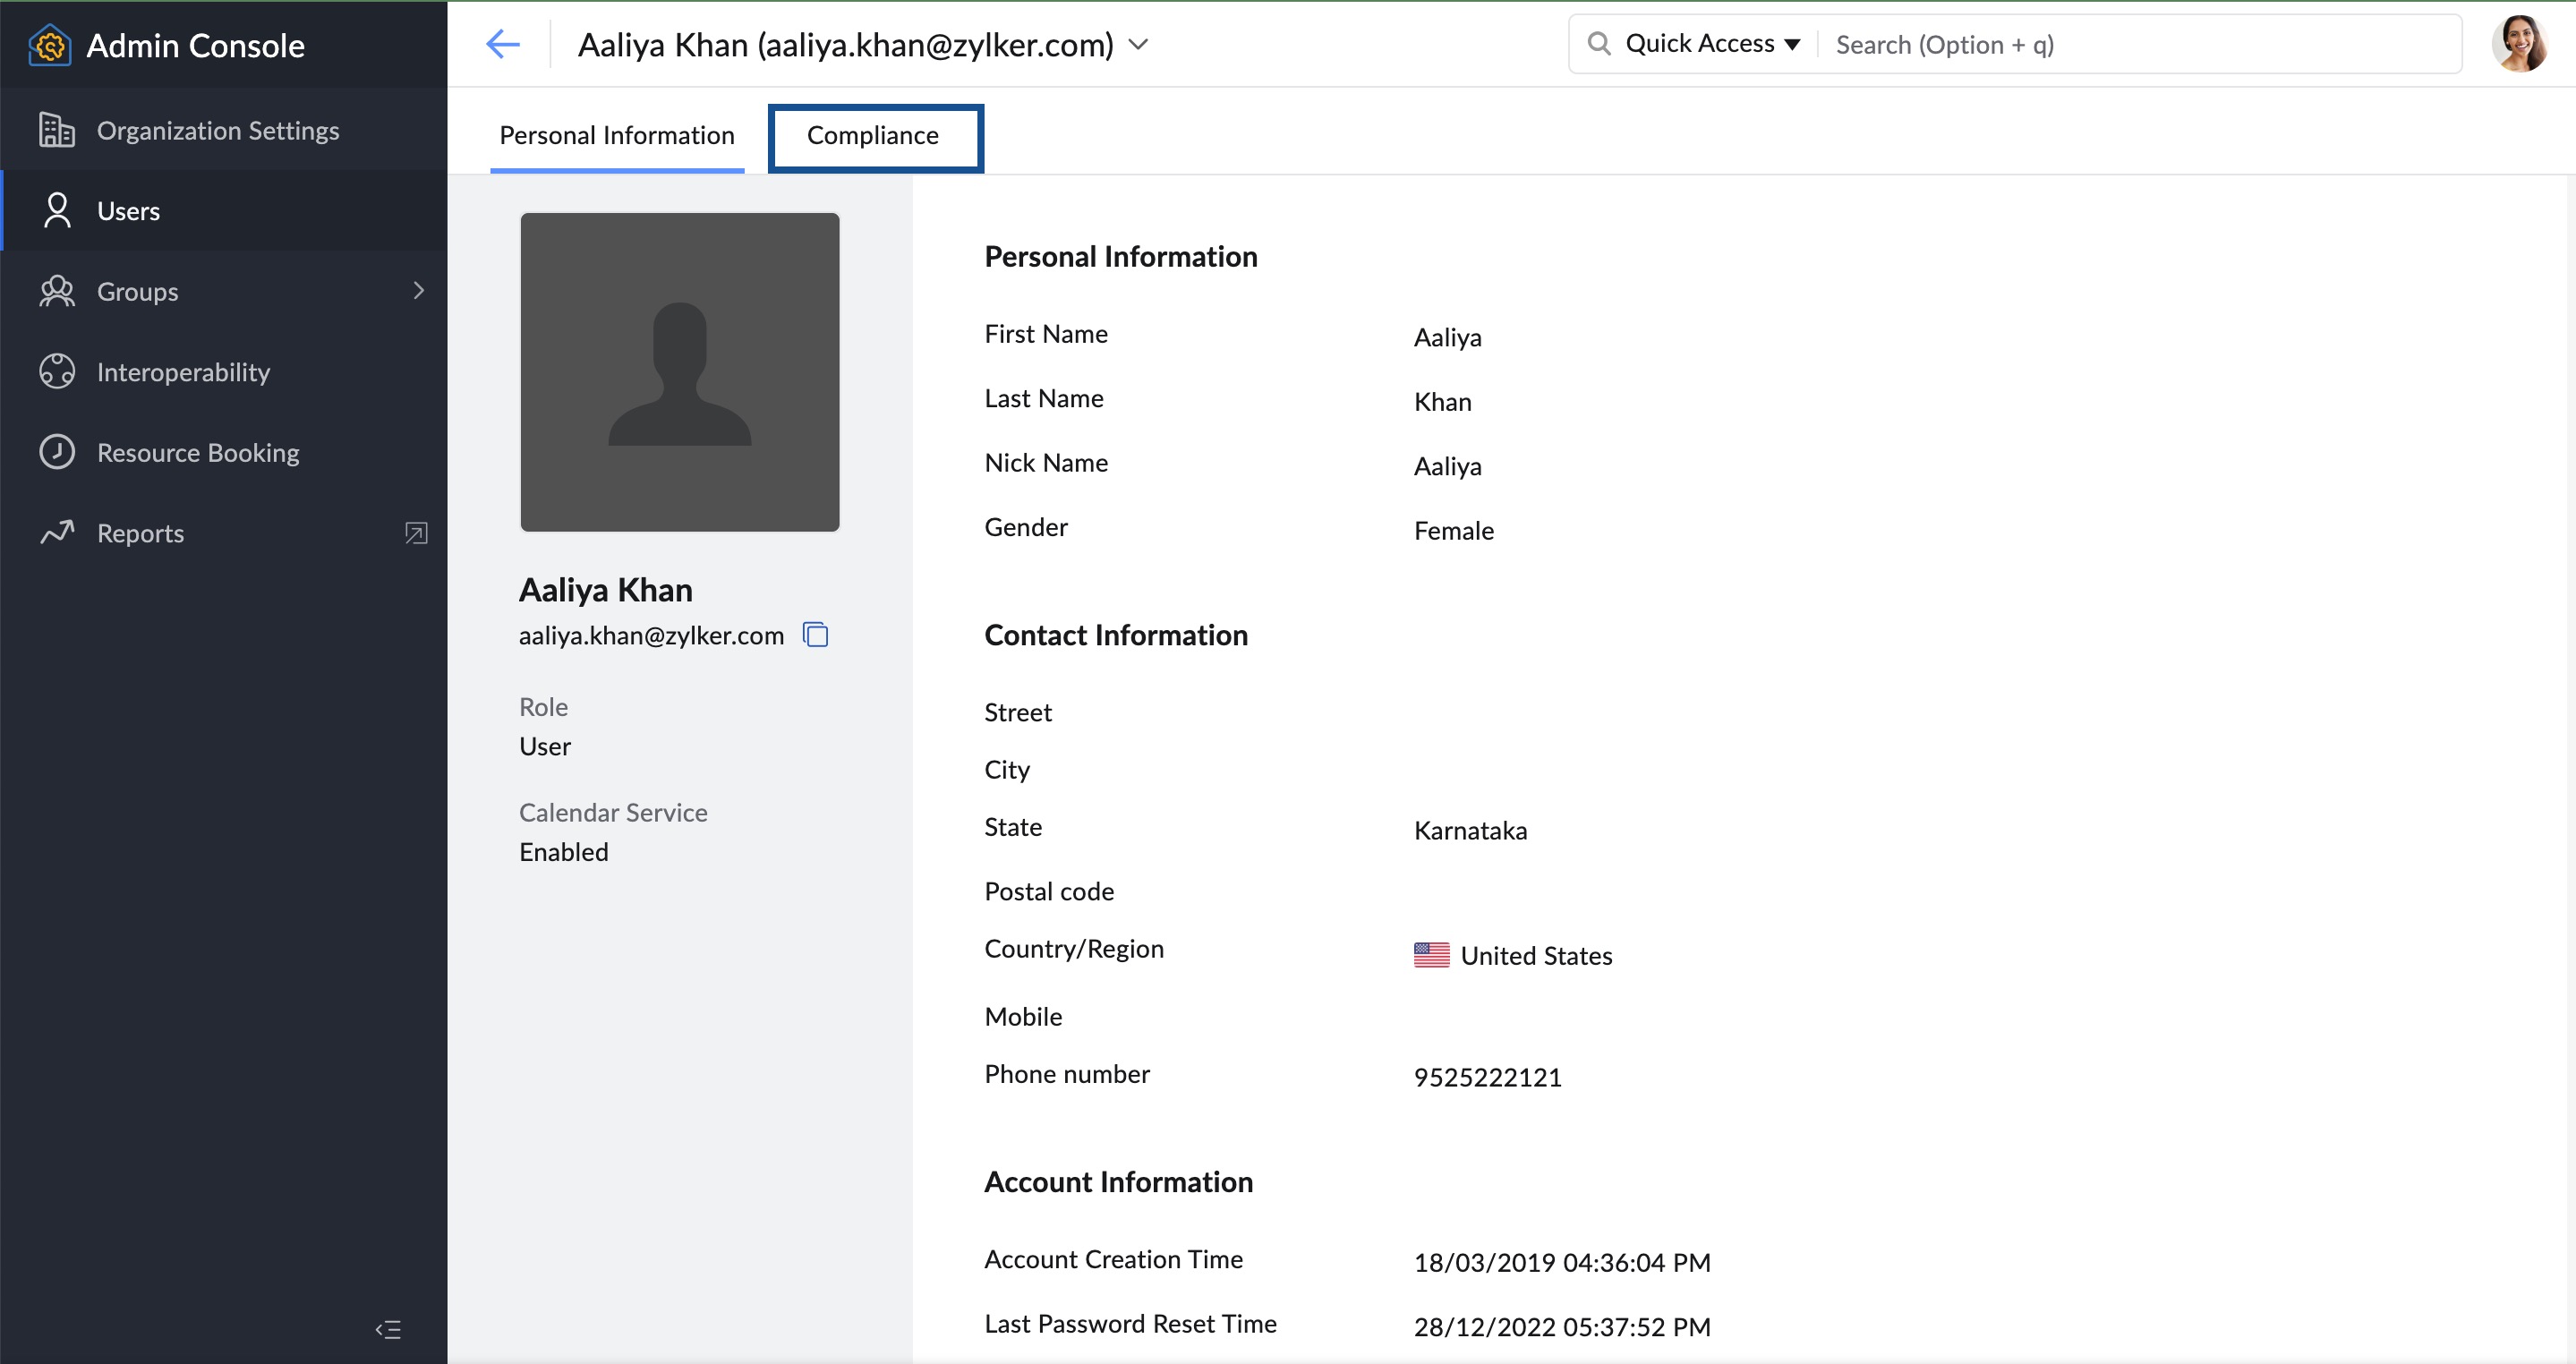Switch to the Compliance tab
Viewport: 2576px width, 1364px height.
[x=873, y=136]
